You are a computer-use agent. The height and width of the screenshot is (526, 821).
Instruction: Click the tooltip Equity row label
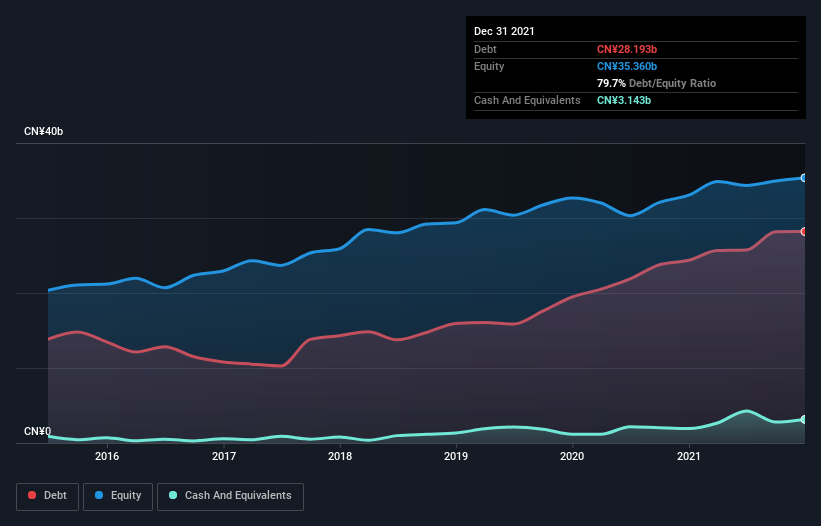[x=489, y=66]
